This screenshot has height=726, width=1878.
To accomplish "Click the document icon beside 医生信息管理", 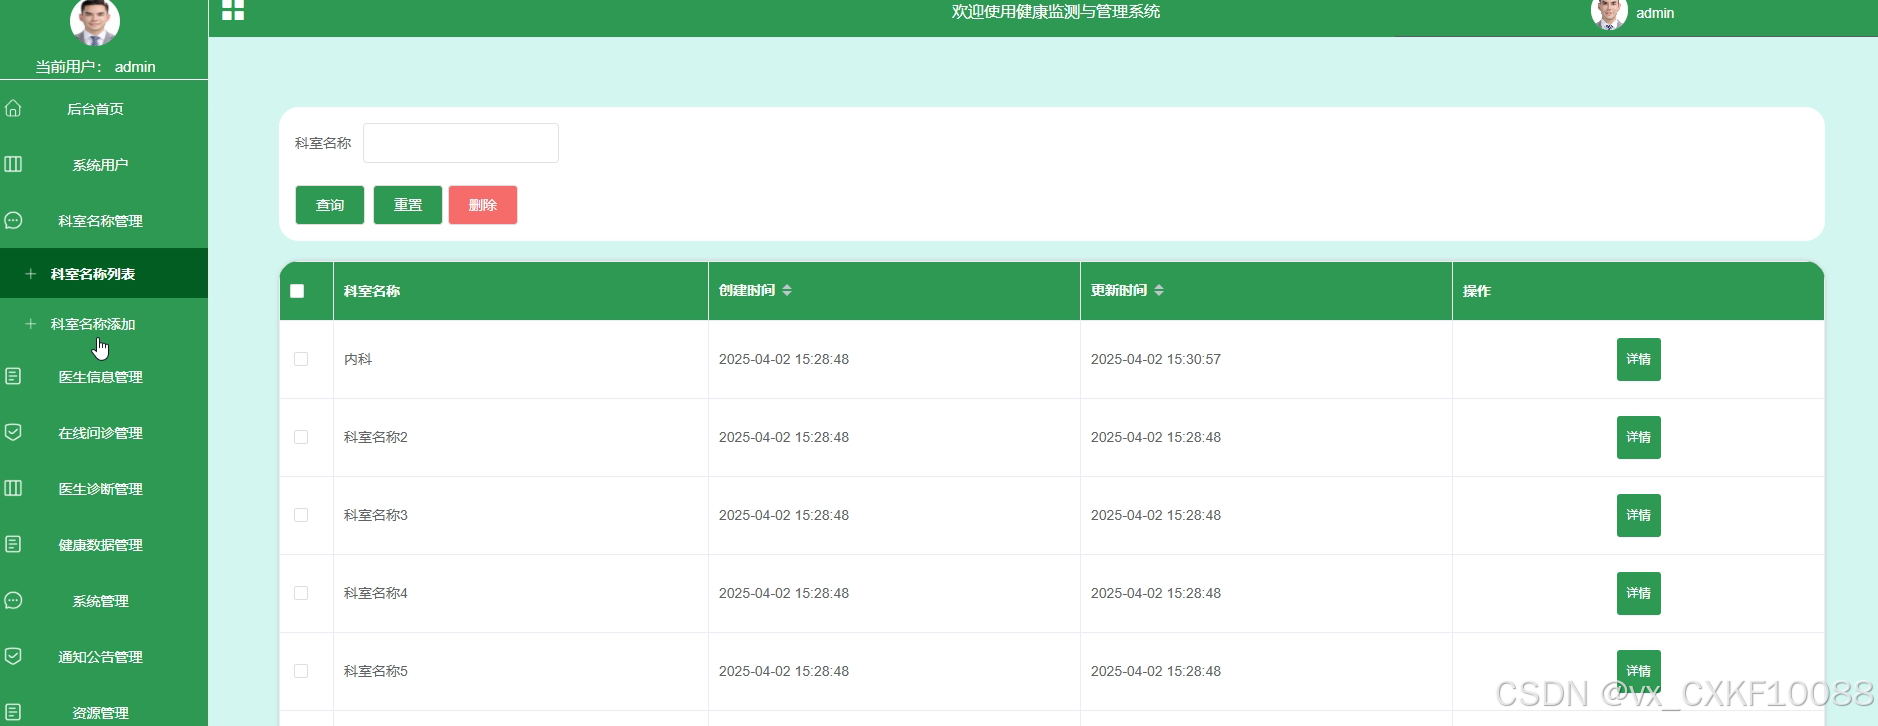I will 13,376.
